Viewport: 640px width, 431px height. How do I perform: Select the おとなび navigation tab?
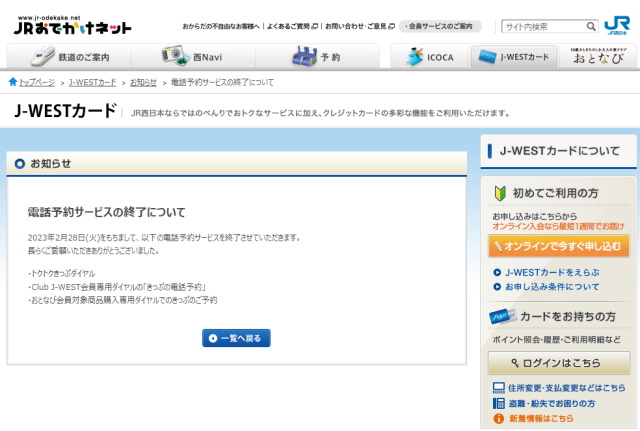598,56
